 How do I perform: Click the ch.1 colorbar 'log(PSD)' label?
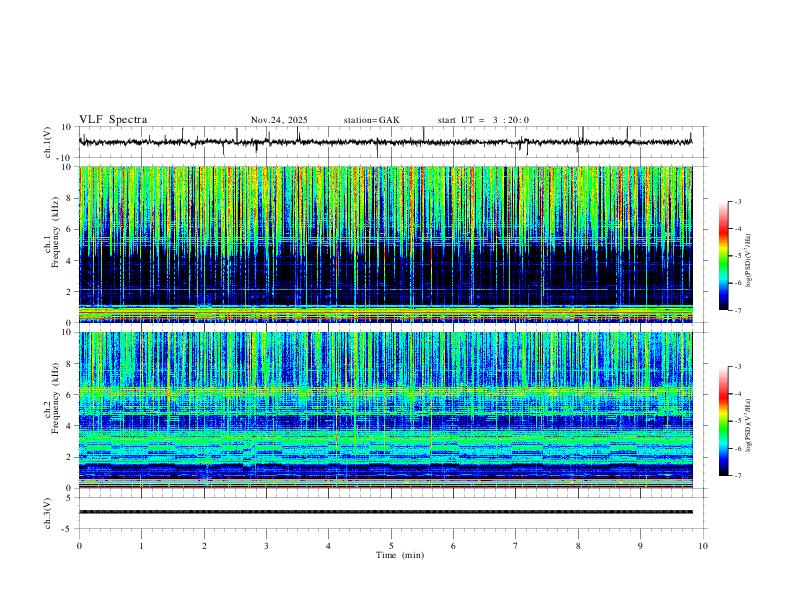(748, 261)
